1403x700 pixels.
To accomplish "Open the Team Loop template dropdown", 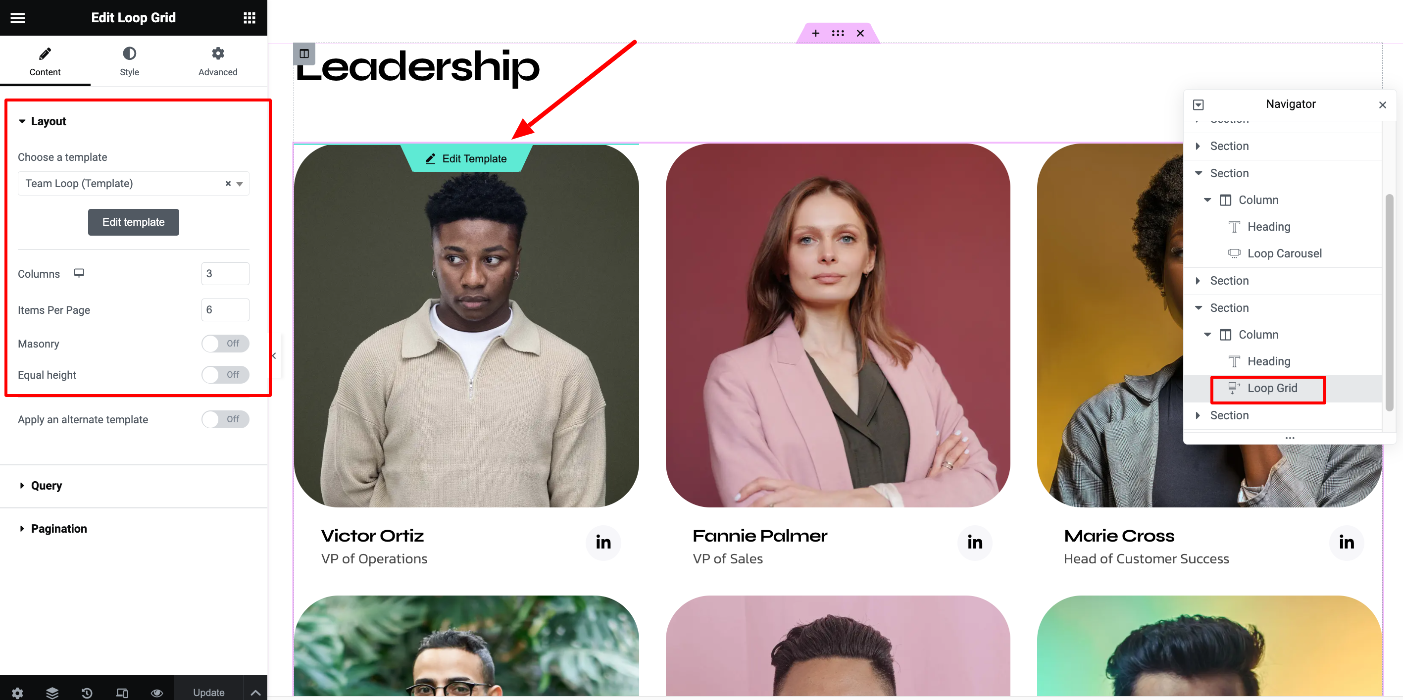I will point(134,184).
